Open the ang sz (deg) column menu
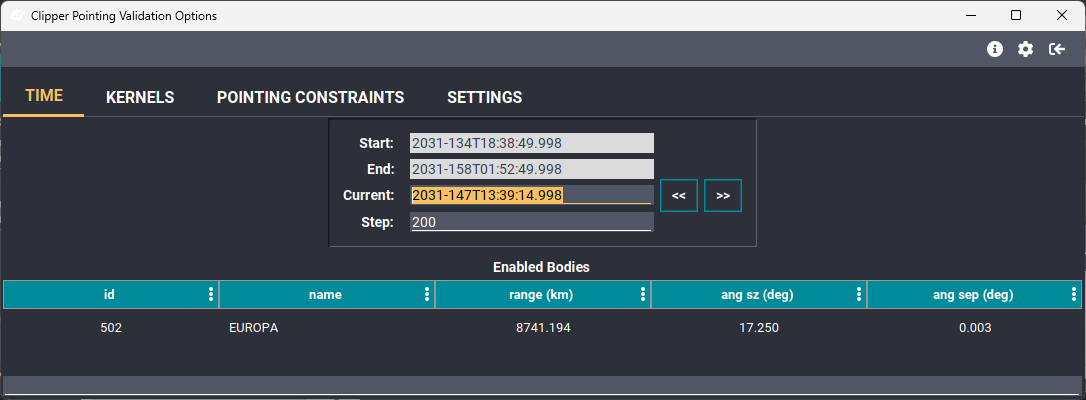Viewport: 1086px width, 400px height. coord(859,295)
